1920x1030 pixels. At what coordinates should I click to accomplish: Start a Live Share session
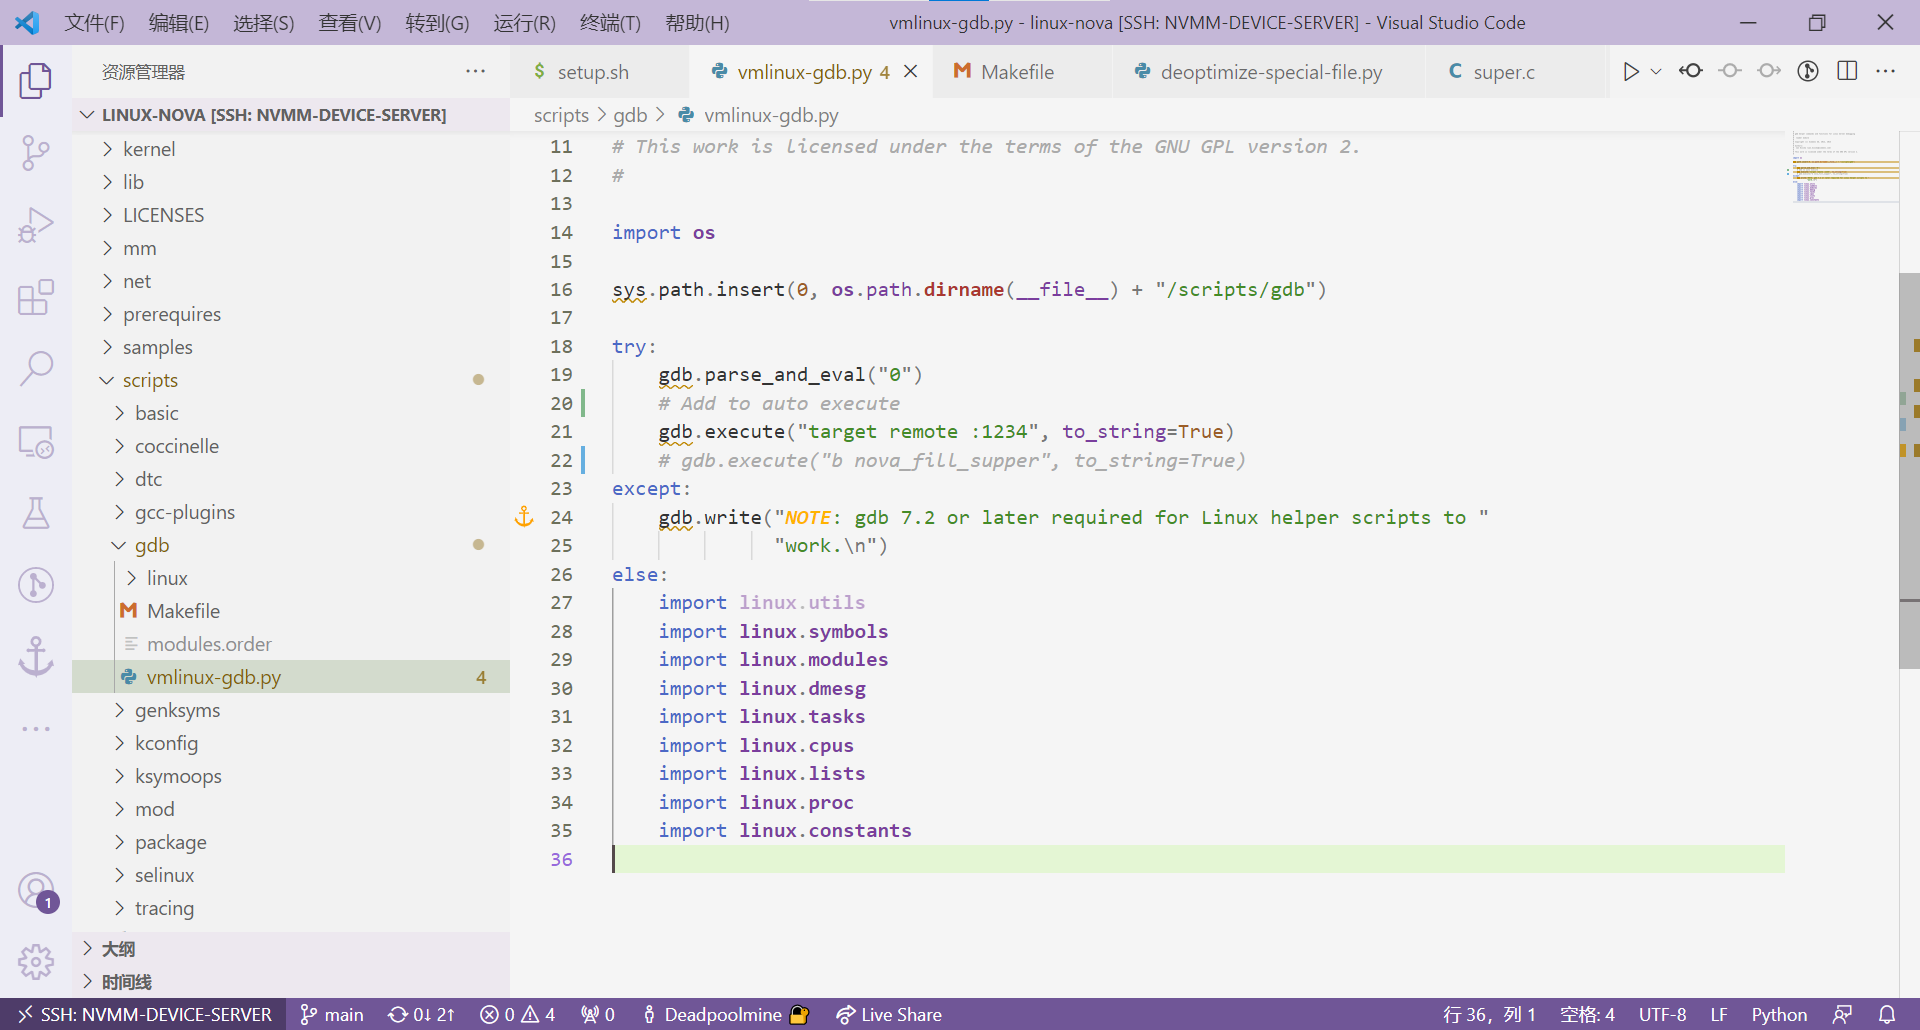pos(889,1014)
